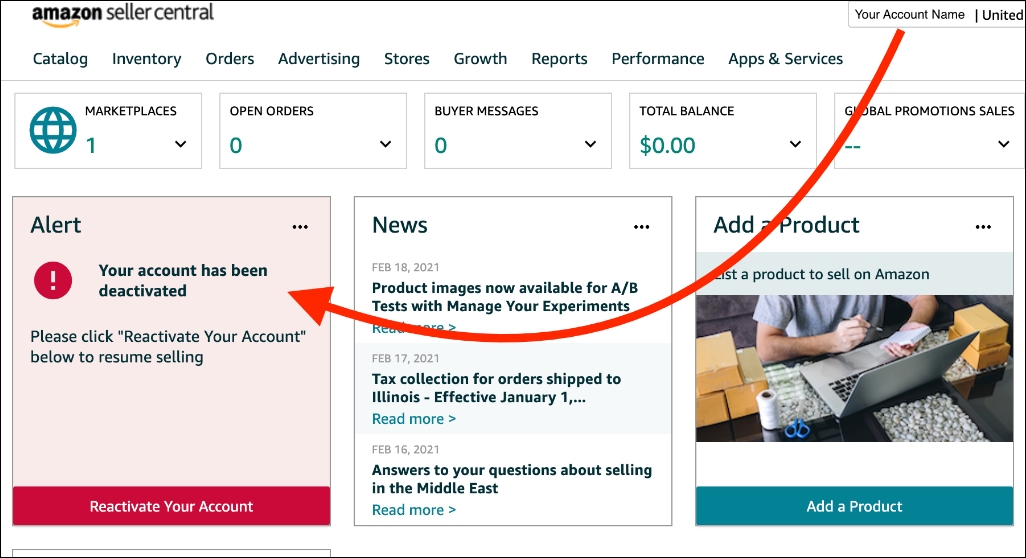Click the teal Add a Product button

(854, 506)
